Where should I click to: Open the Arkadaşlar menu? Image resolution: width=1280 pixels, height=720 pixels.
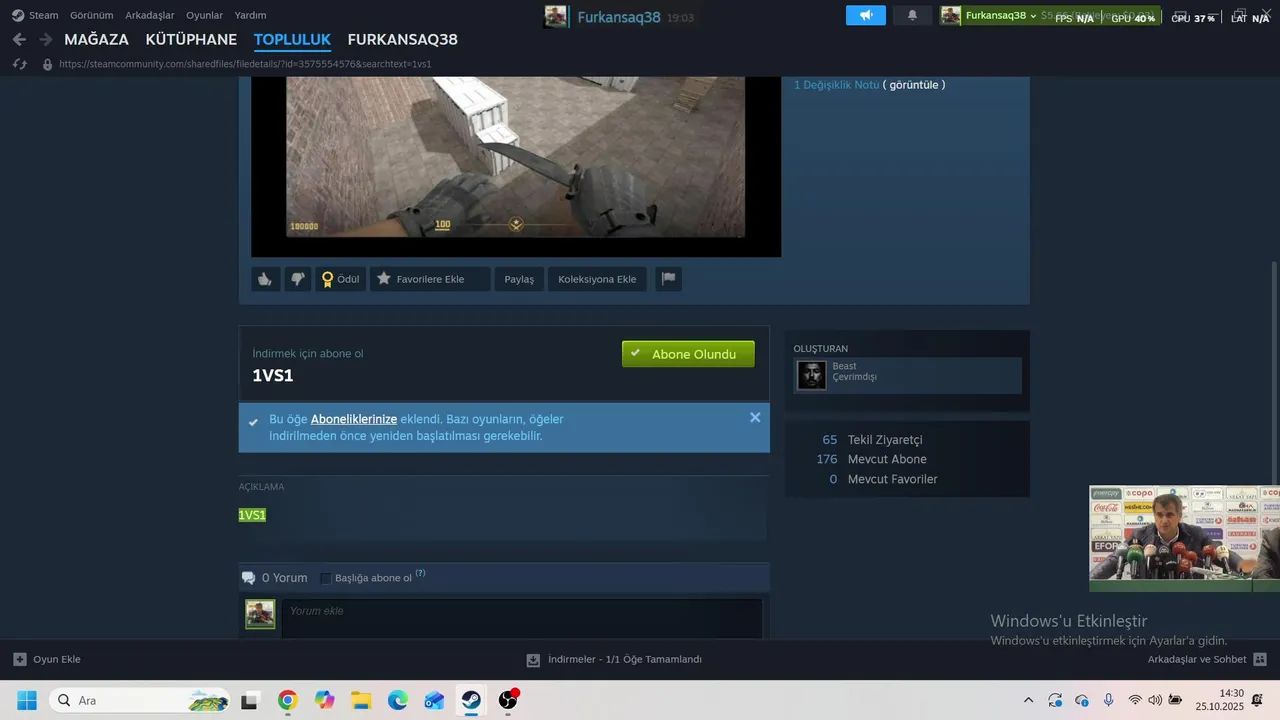click(149, 15)
